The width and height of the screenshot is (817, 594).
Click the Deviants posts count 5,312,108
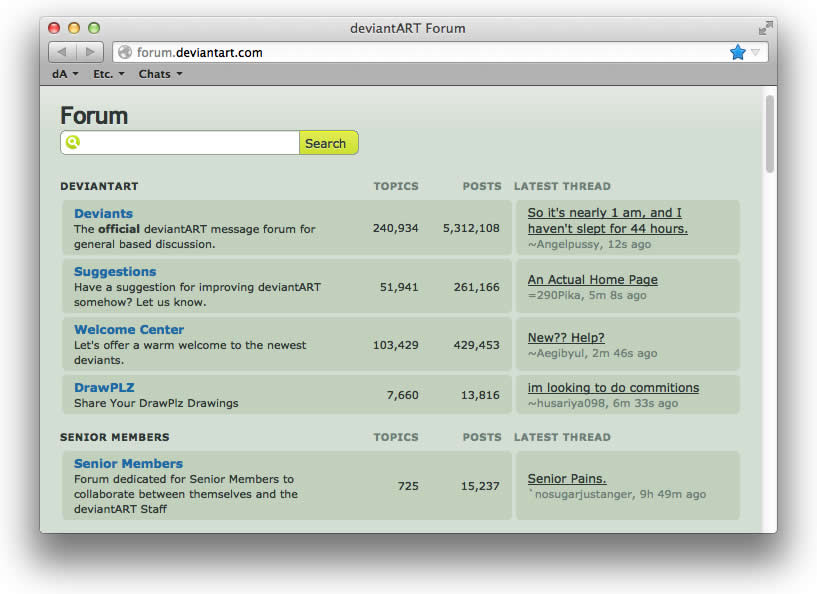coord(471,228)
